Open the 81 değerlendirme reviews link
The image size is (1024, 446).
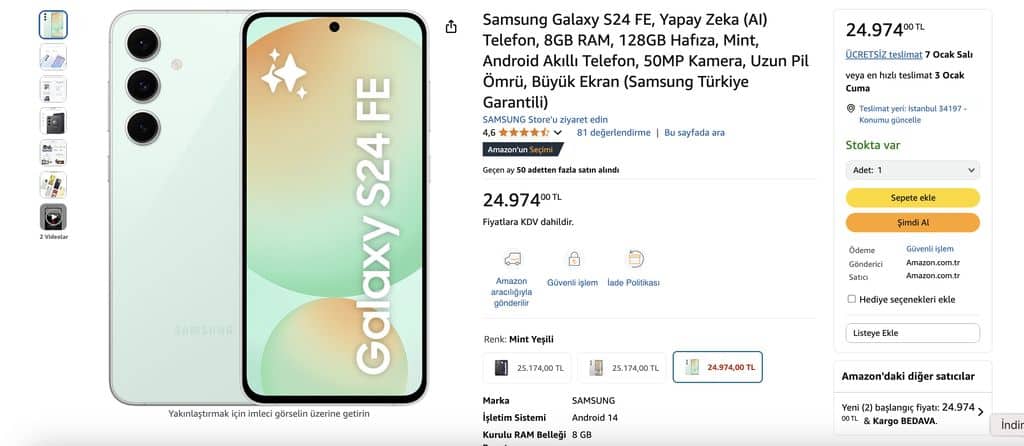614,133
